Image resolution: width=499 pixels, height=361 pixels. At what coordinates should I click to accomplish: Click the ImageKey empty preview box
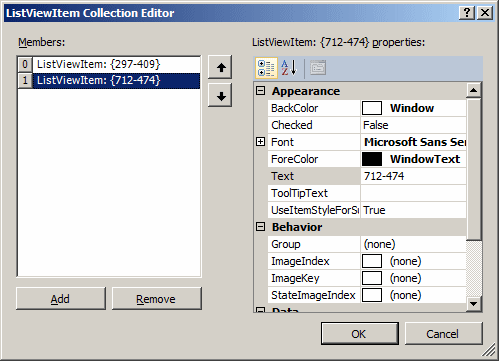click(372, 278)
